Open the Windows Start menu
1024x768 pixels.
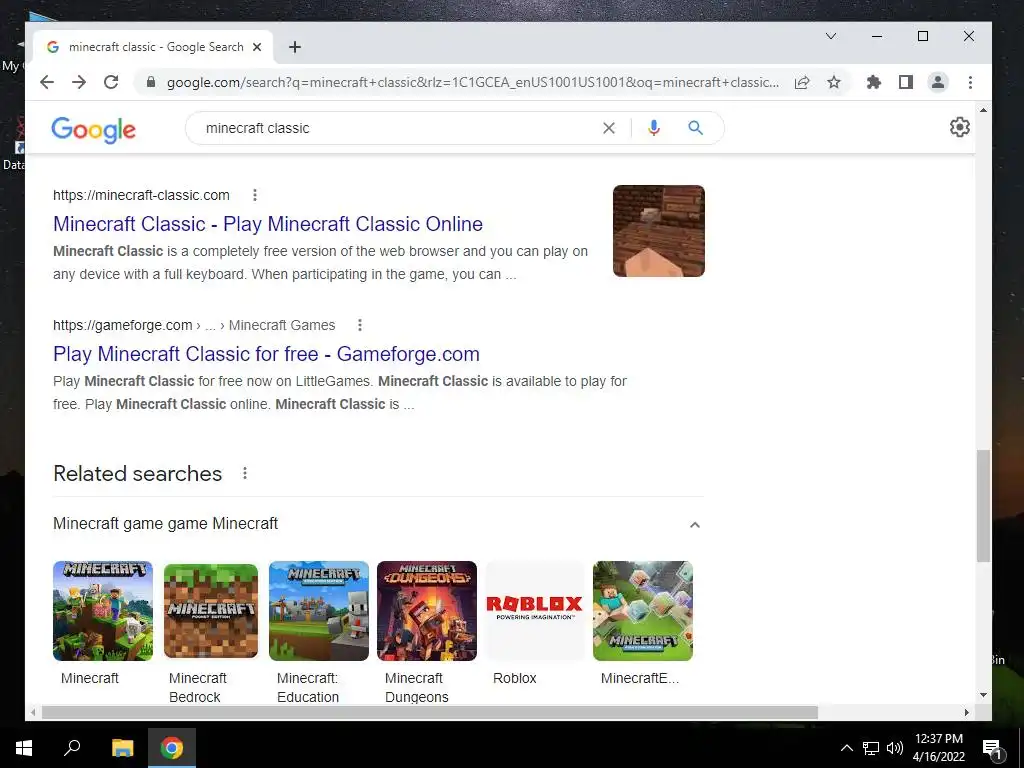[24, 748]
